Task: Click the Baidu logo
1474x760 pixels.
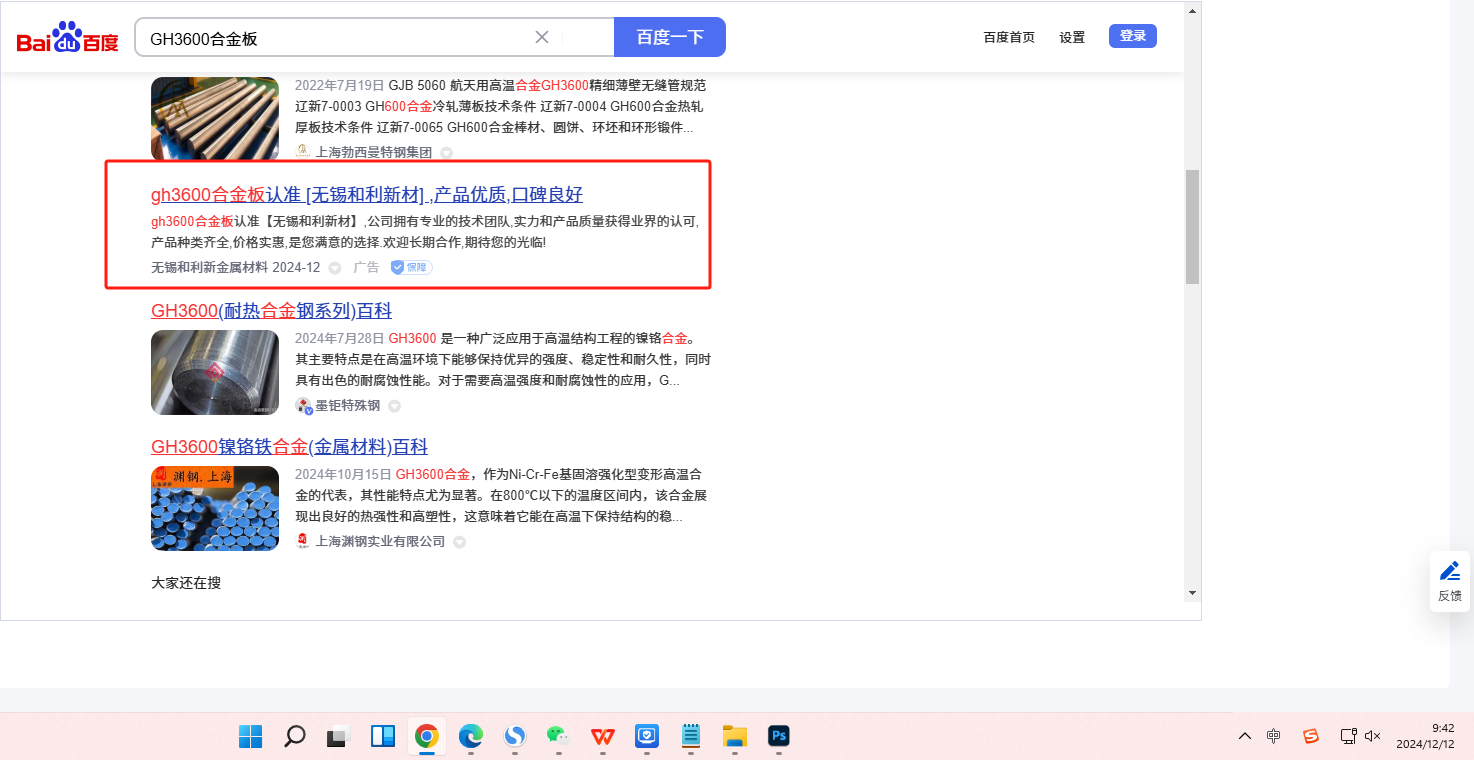Action: (67, 38)
